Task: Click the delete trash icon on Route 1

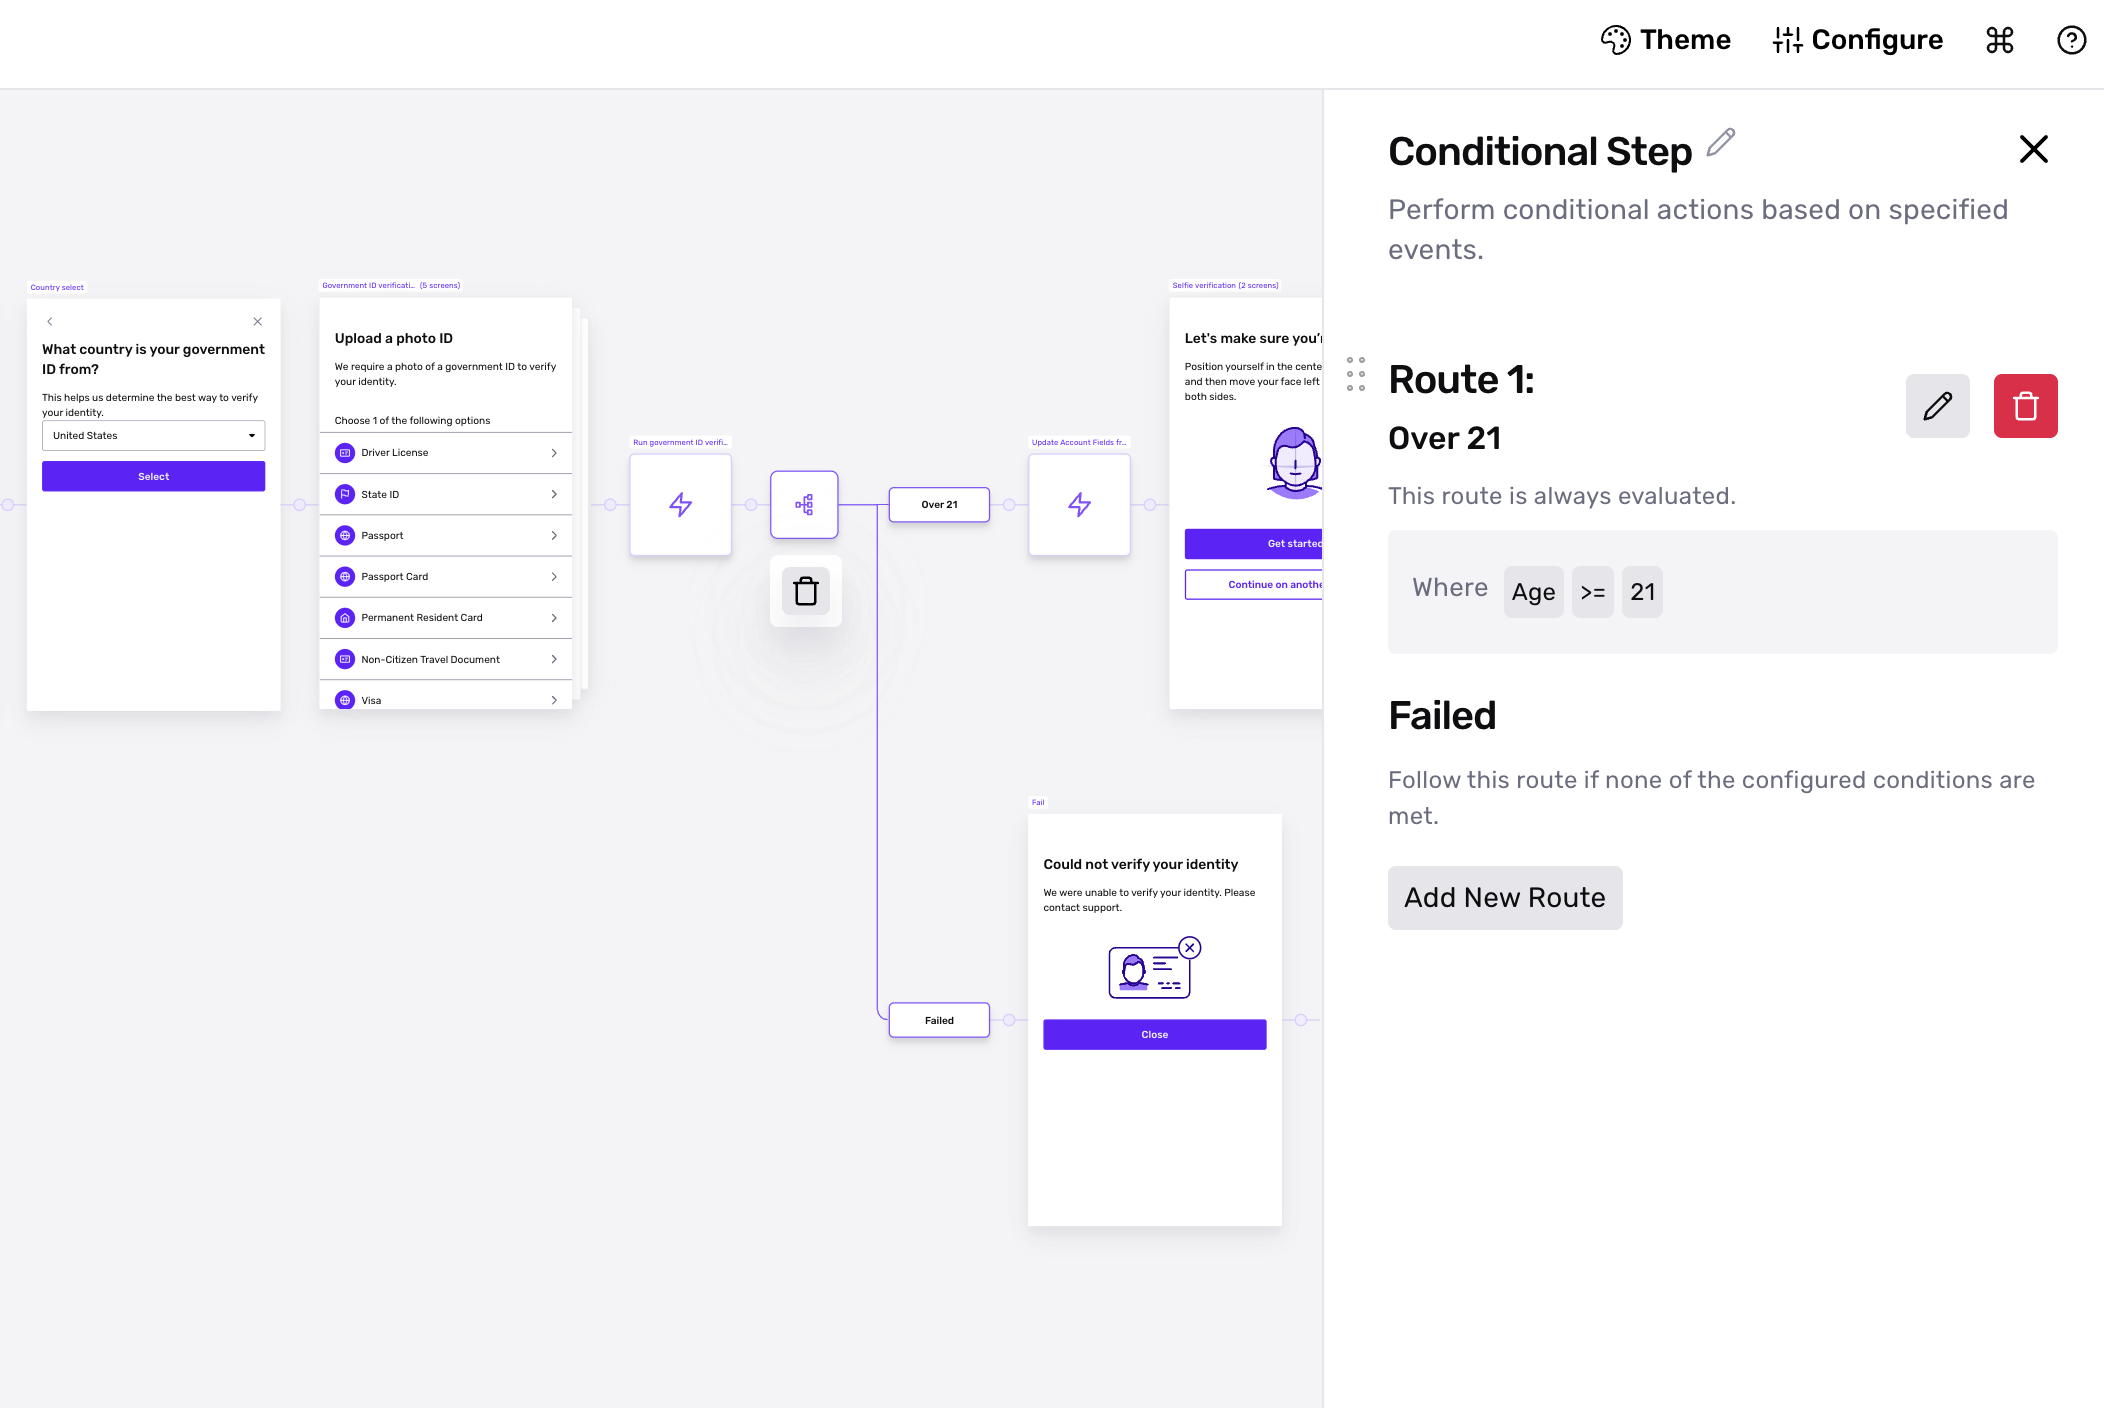Action: [x=2025, y=404]
